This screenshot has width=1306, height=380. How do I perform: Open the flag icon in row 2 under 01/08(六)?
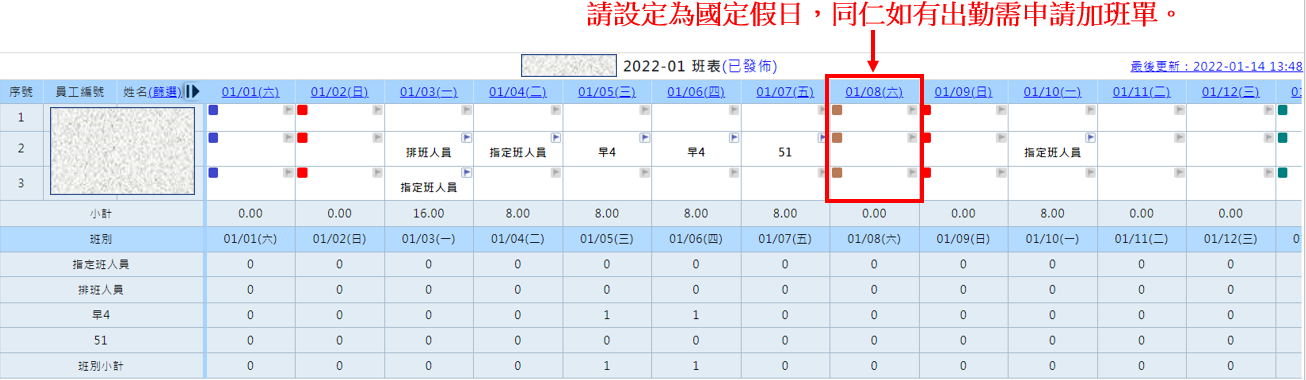(912, 137)
